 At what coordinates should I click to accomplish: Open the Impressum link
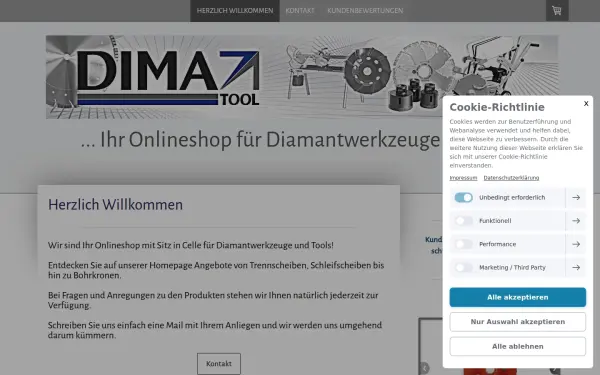463,178
